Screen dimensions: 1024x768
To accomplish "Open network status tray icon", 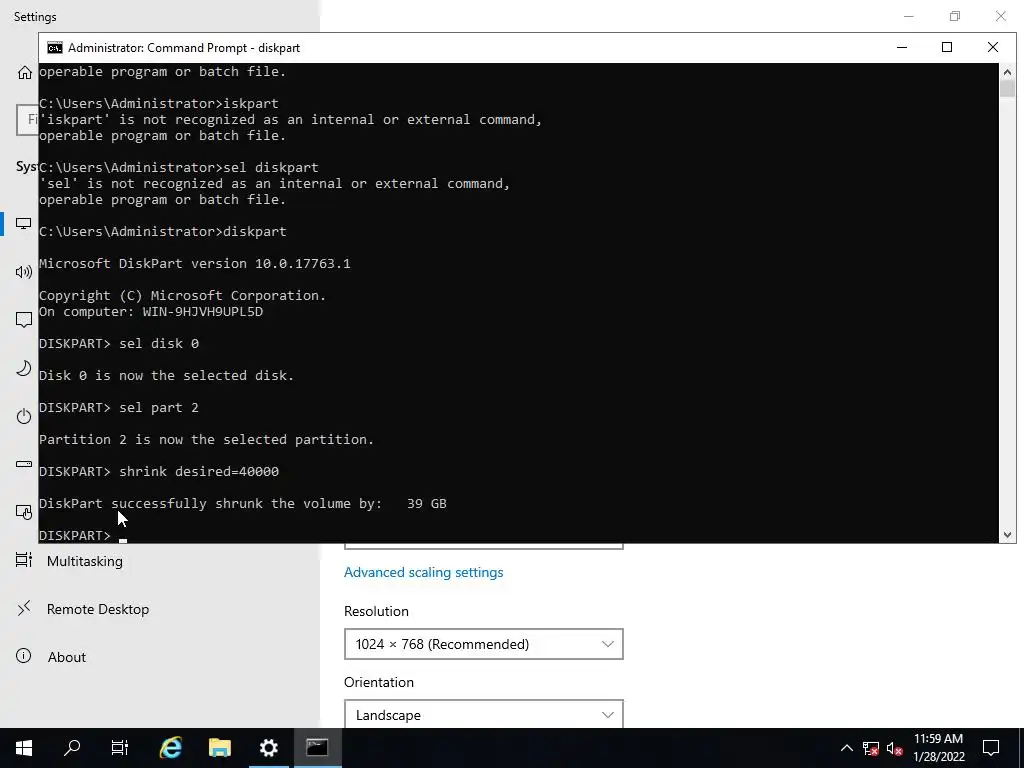I will 871,748.
